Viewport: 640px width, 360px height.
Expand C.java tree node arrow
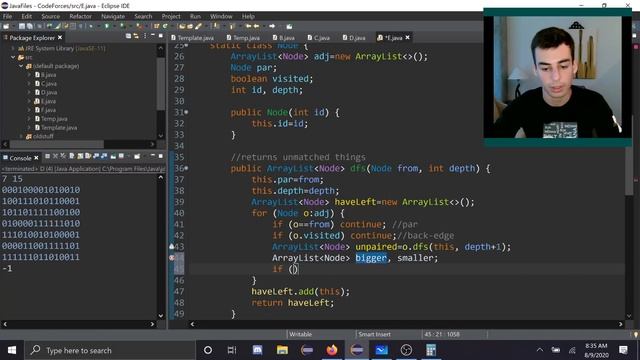coord(29,84)
